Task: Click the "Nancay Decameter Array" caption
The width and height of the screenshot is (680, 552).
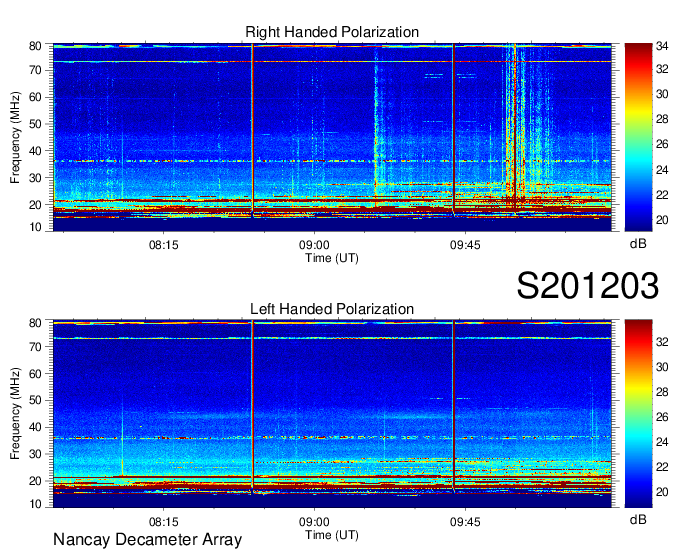Action: [x=147, y=540]
